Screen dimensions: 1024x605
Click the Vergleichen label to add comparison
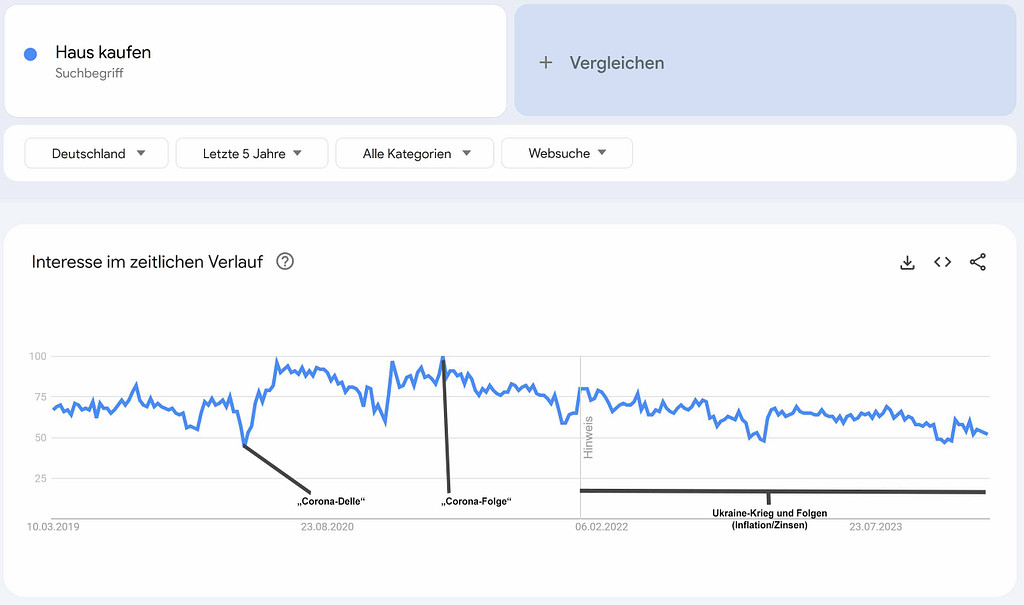[x=616, y=62]
